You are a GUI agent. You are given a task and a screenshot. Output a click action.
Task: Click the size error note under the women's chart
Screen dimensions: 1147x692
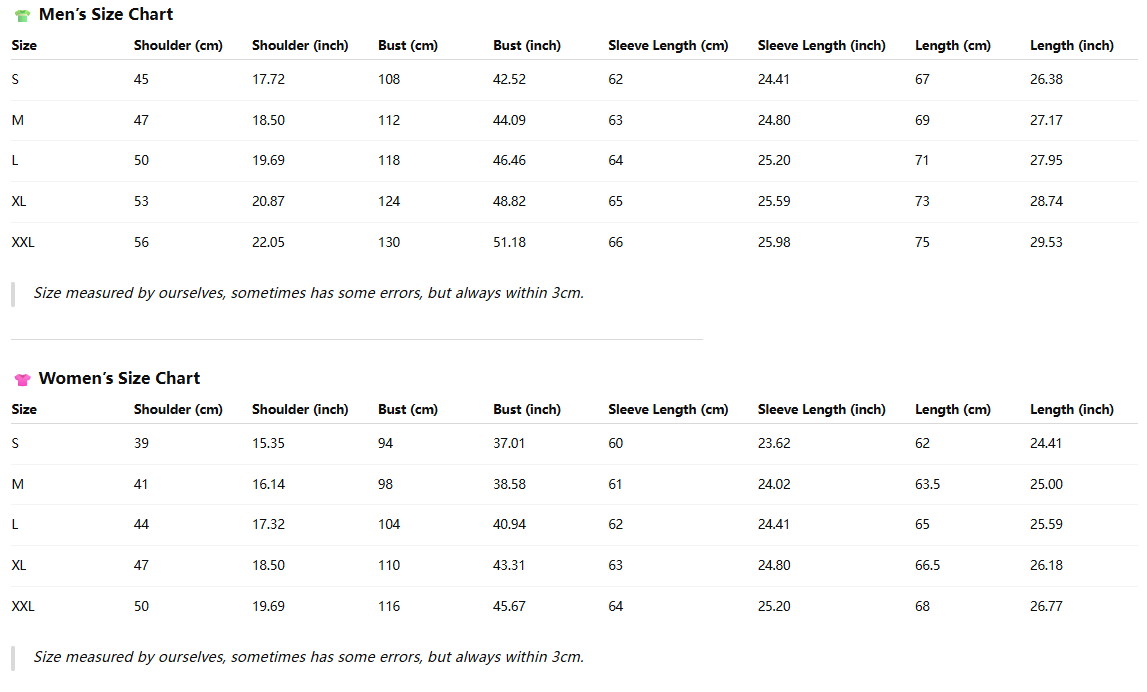(x=308, y=657)
